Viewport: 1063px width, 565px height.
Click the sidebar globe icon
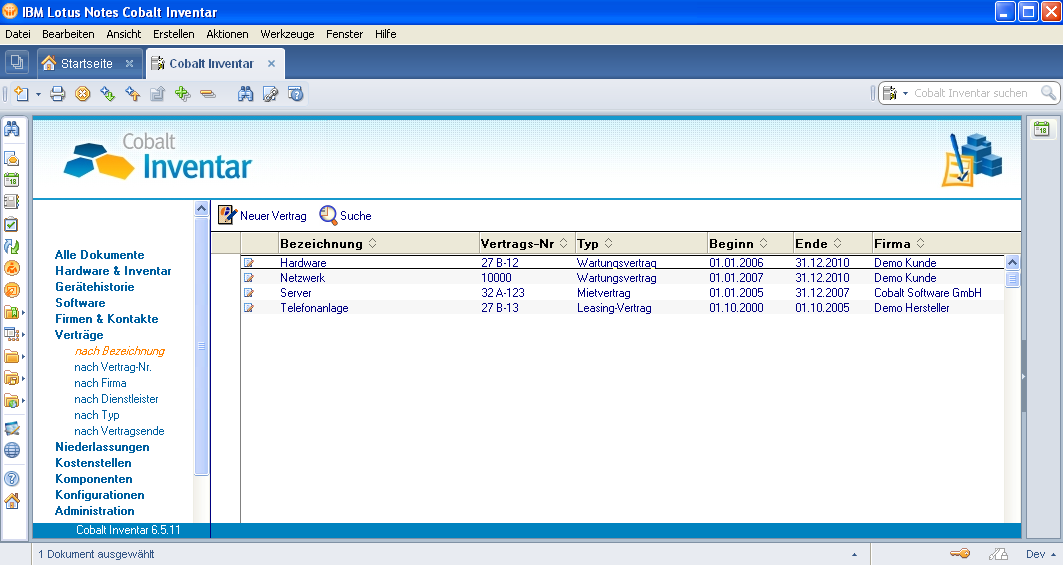click(x=12, y=450)
